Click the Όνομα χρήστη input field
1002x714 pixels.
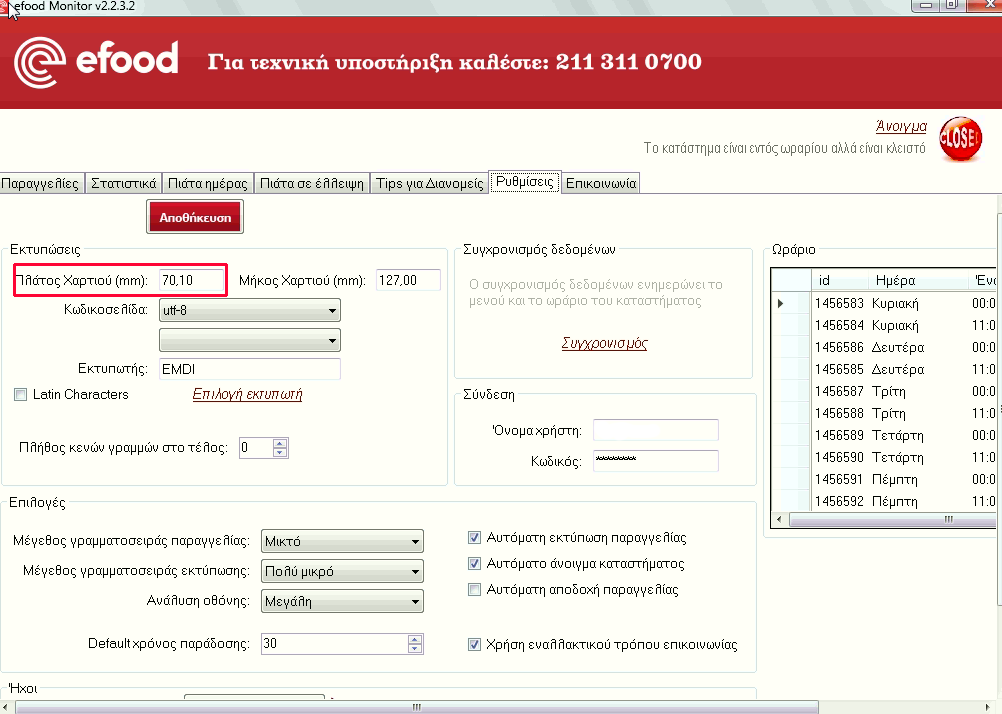tap(656, 430)
